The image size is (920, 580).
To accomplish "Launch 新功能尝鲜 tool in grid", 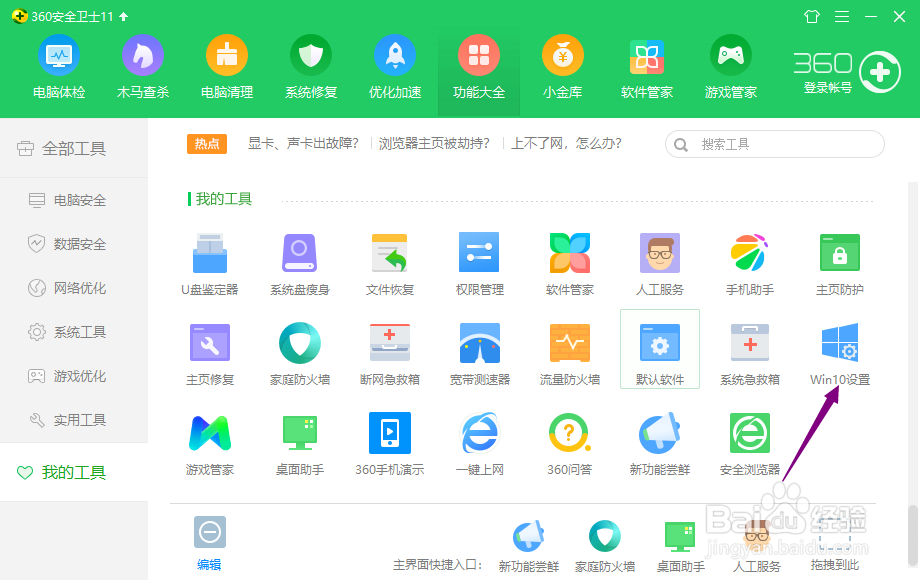I will click(x=659, y=444).
